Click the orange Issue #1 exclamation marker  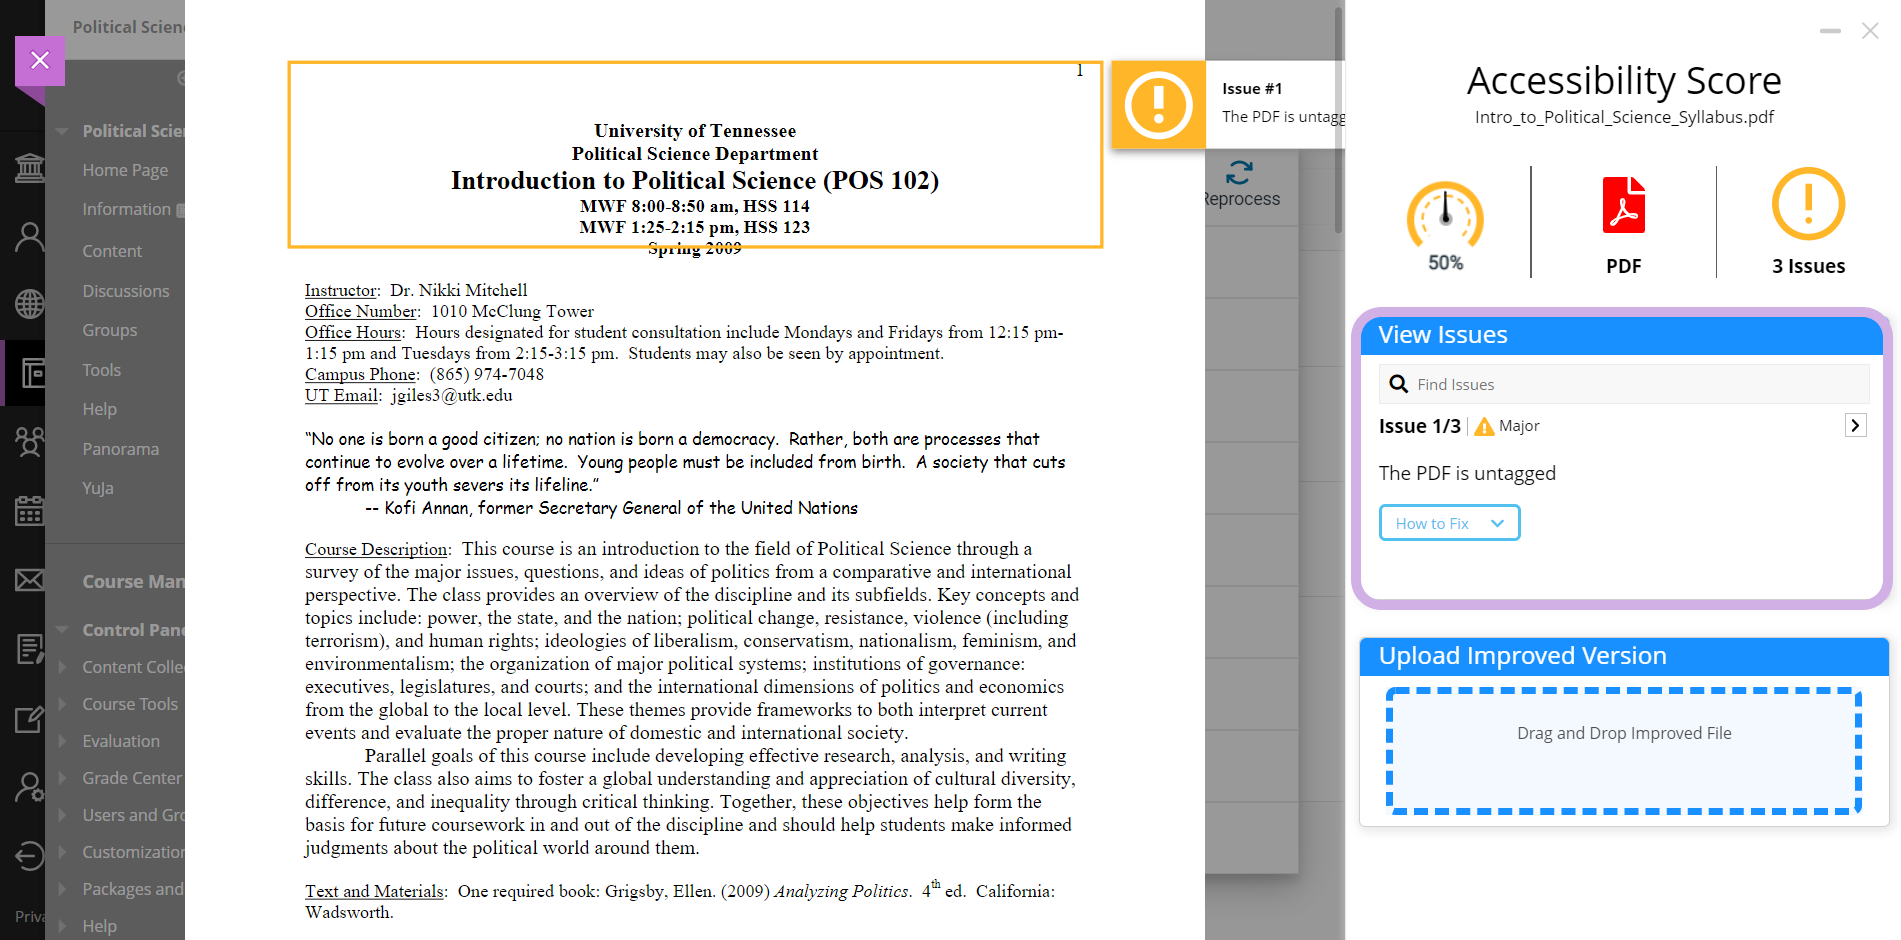(x=1158, y=105)
